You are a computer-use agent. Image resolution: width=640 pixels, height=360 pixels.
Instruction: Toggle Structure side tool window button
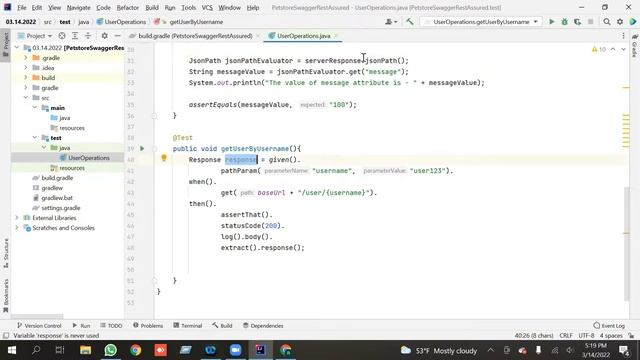click(6, 253)
